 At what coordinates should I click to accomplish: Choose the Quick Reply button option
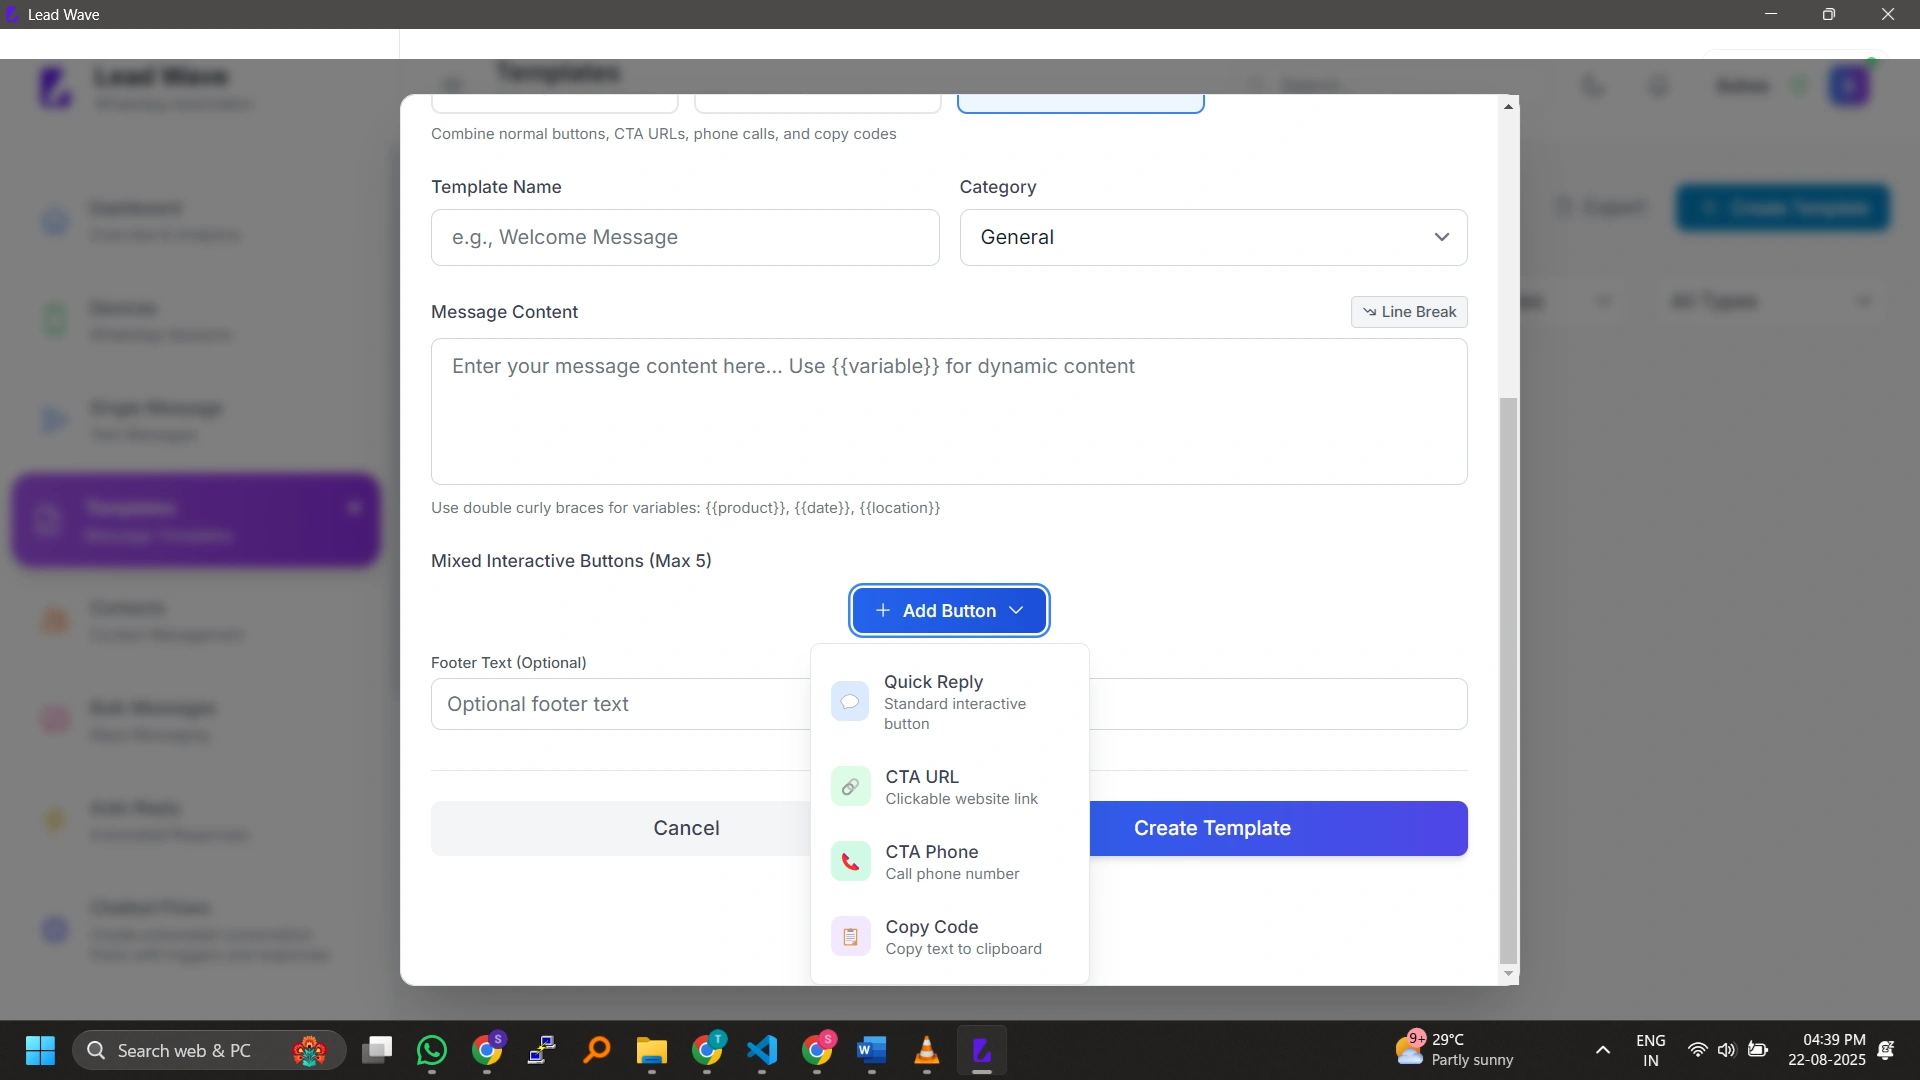click(x=949, y=702)
